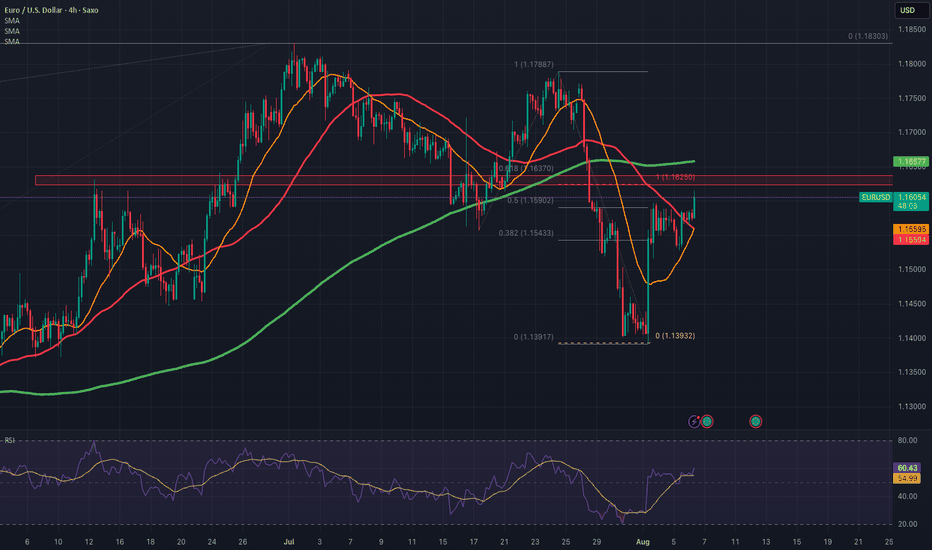
Task: Click the 1.18500 price axis label
Action: click(x=912, y=29)
